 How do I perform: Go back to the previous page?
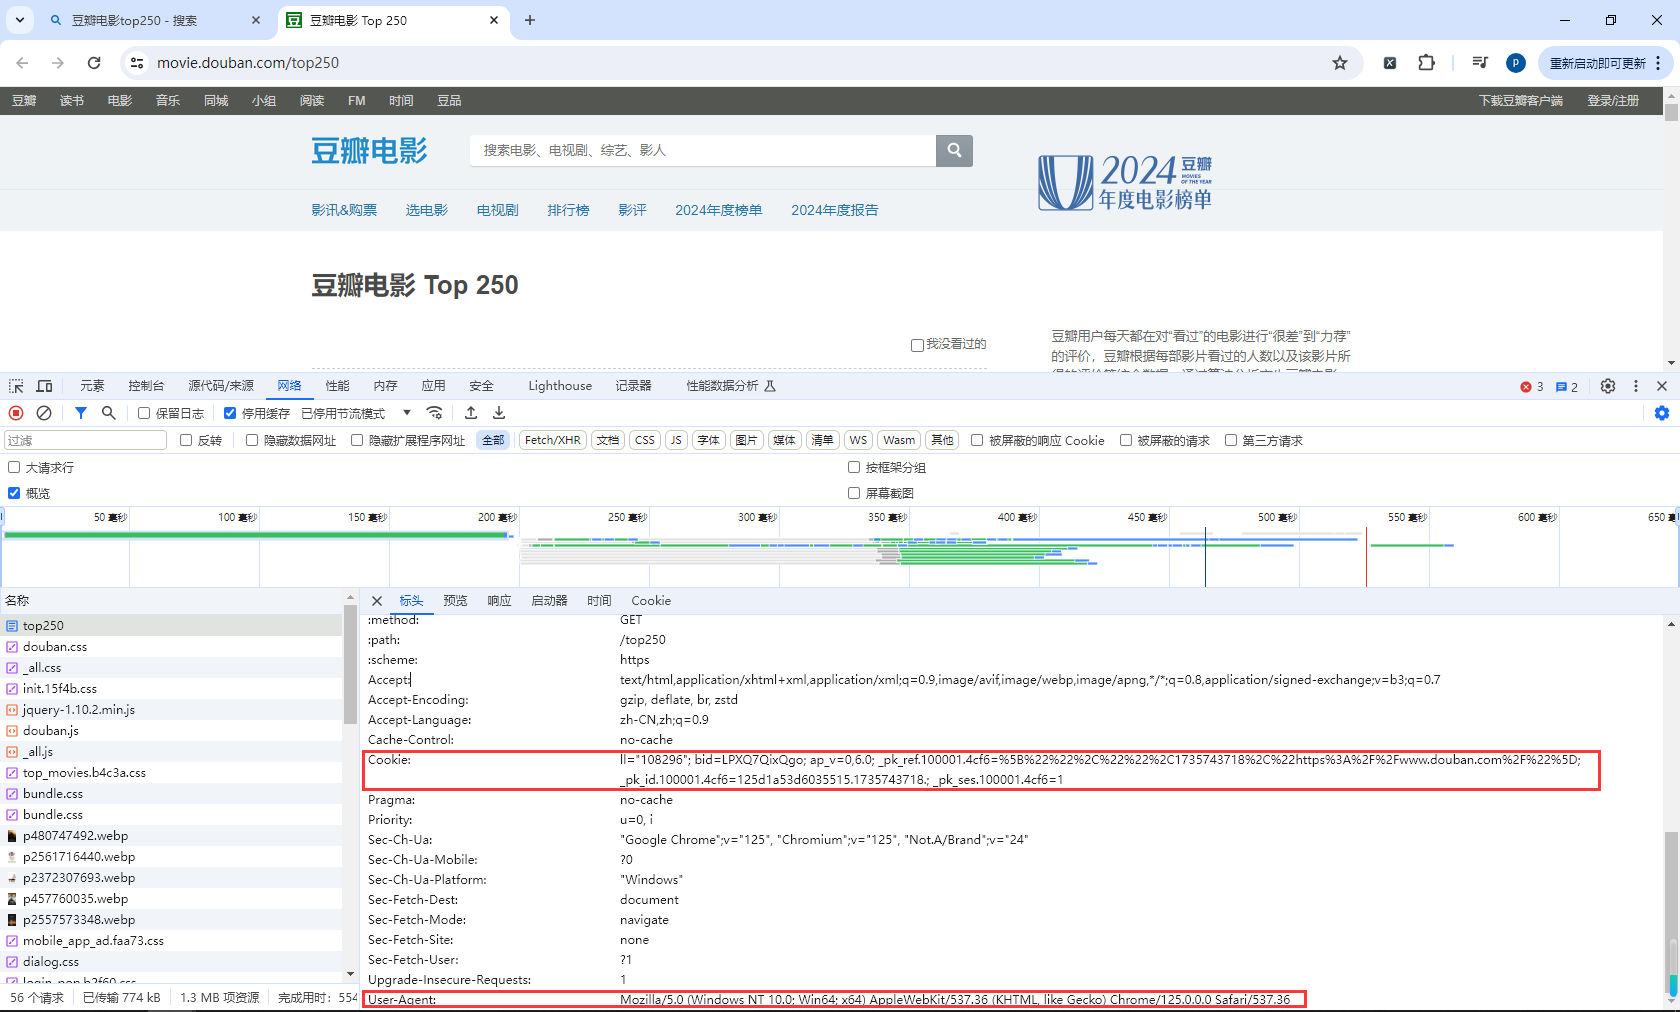[x=22, y=63]
